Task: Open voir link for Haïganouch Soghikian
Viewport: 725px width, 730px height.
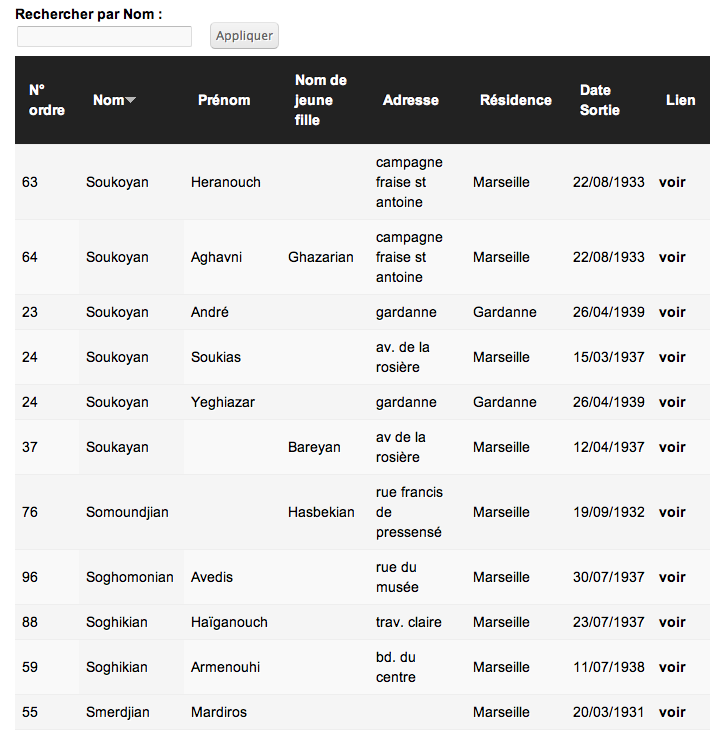Action: 672,622
